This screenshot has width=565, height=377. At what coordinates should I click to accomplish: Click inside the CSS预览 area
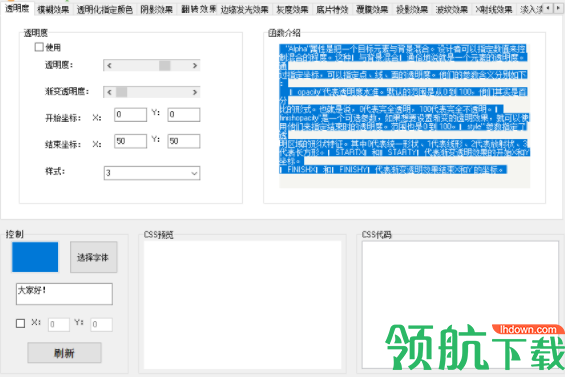click(243, 305)
